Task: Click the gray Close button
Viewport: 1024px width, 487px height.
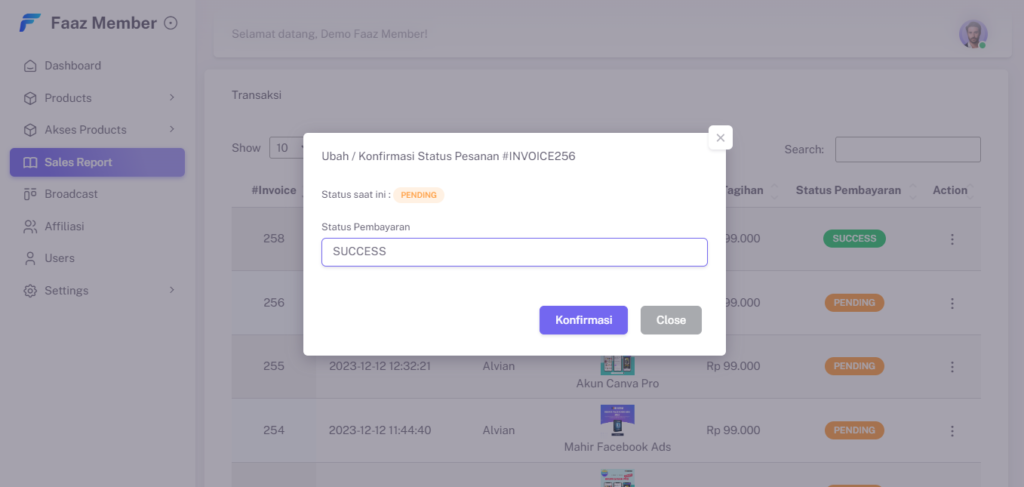Action: pos(670,320)
